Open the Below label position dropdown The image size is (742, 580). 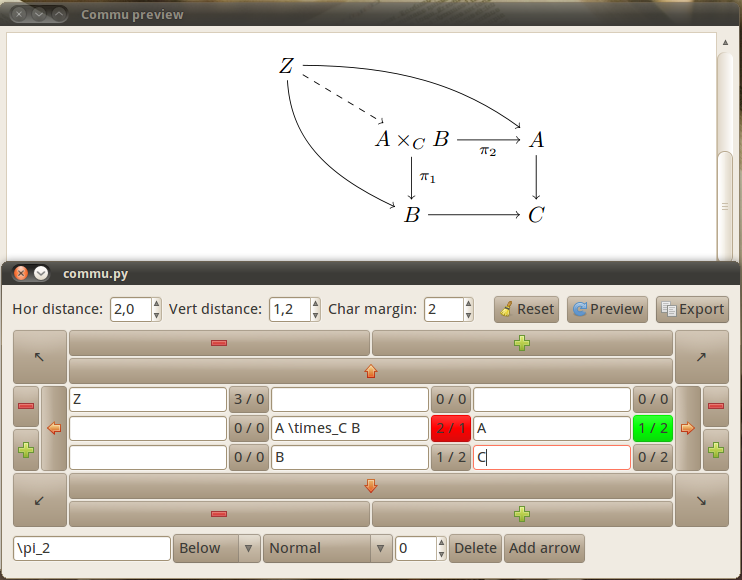[x=217, y=548]
